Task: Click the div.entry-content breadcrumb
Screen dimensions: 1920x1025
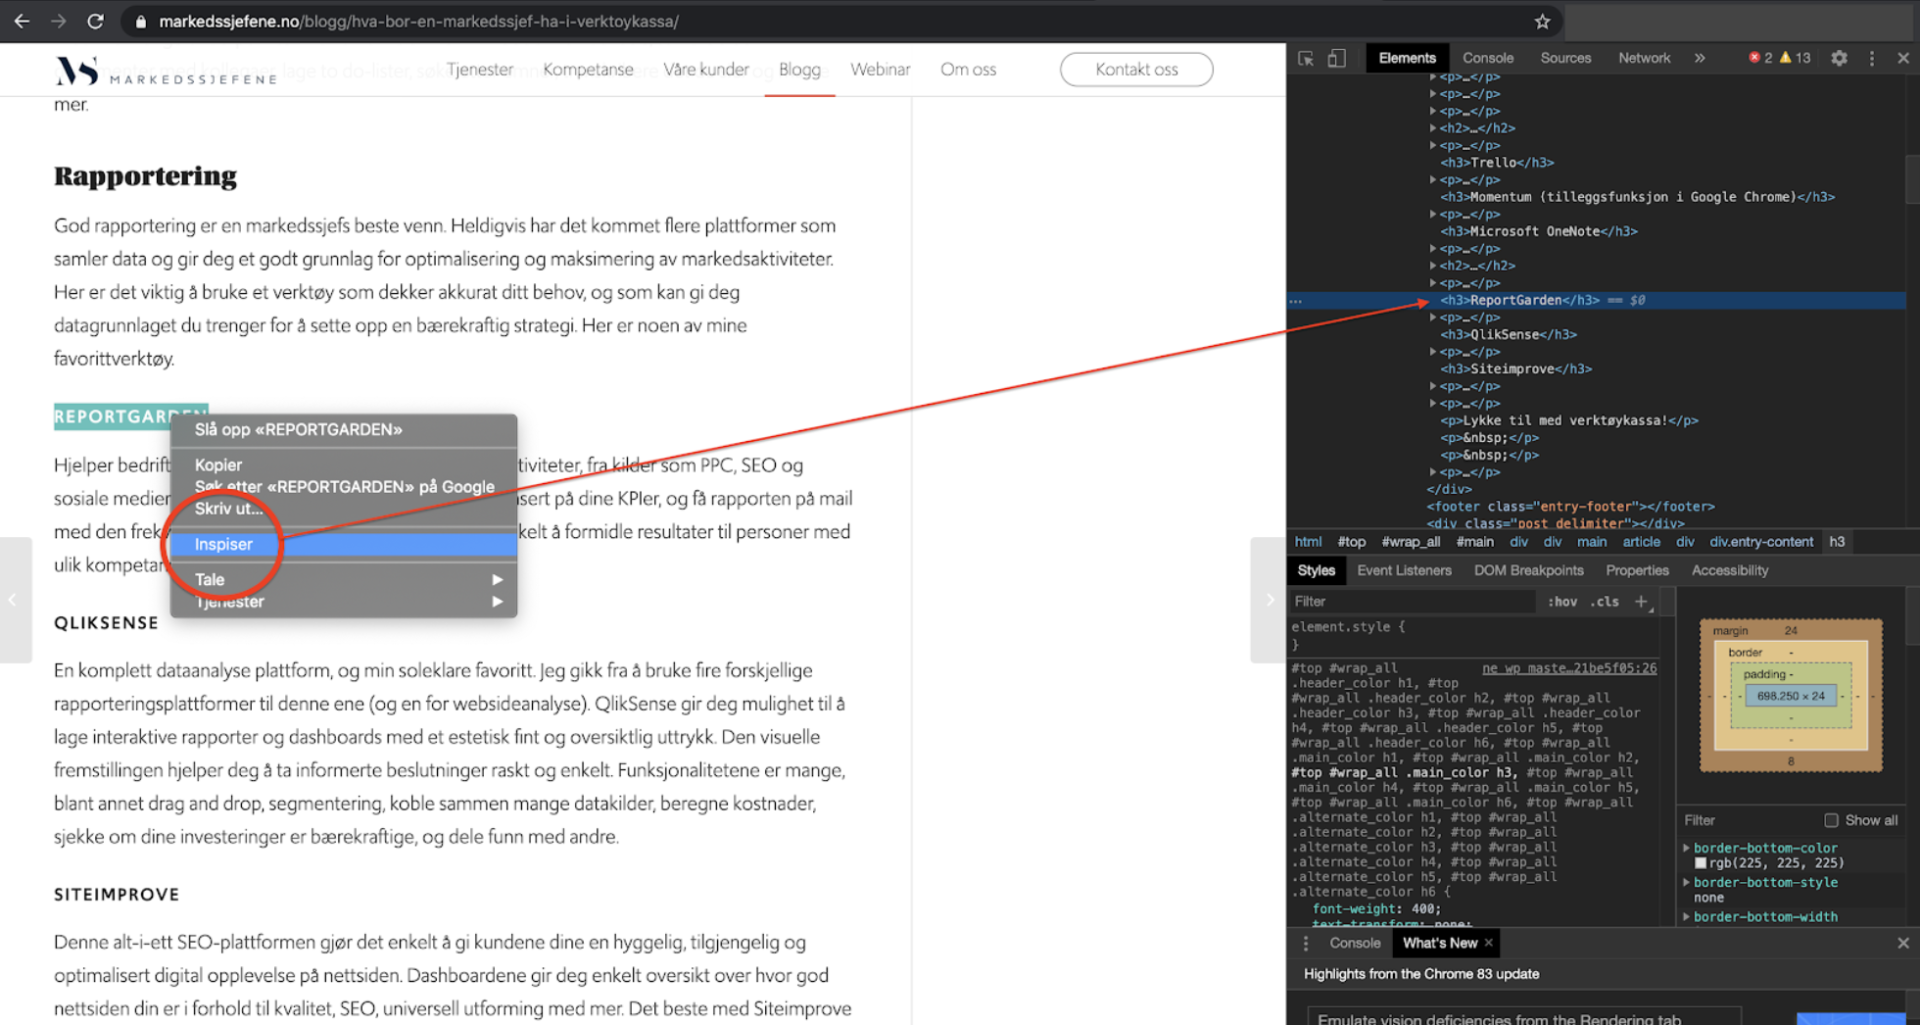Action: (x=1761, y=542)
